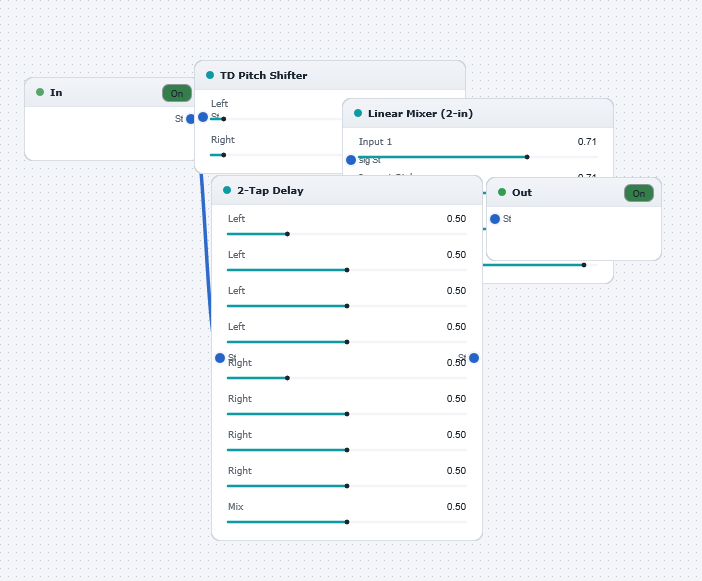Click the first Left slider handle in 2-Tap Delay
Viewport: 702px width, 581px height.
pyautogui.click(x=287, y=234)
